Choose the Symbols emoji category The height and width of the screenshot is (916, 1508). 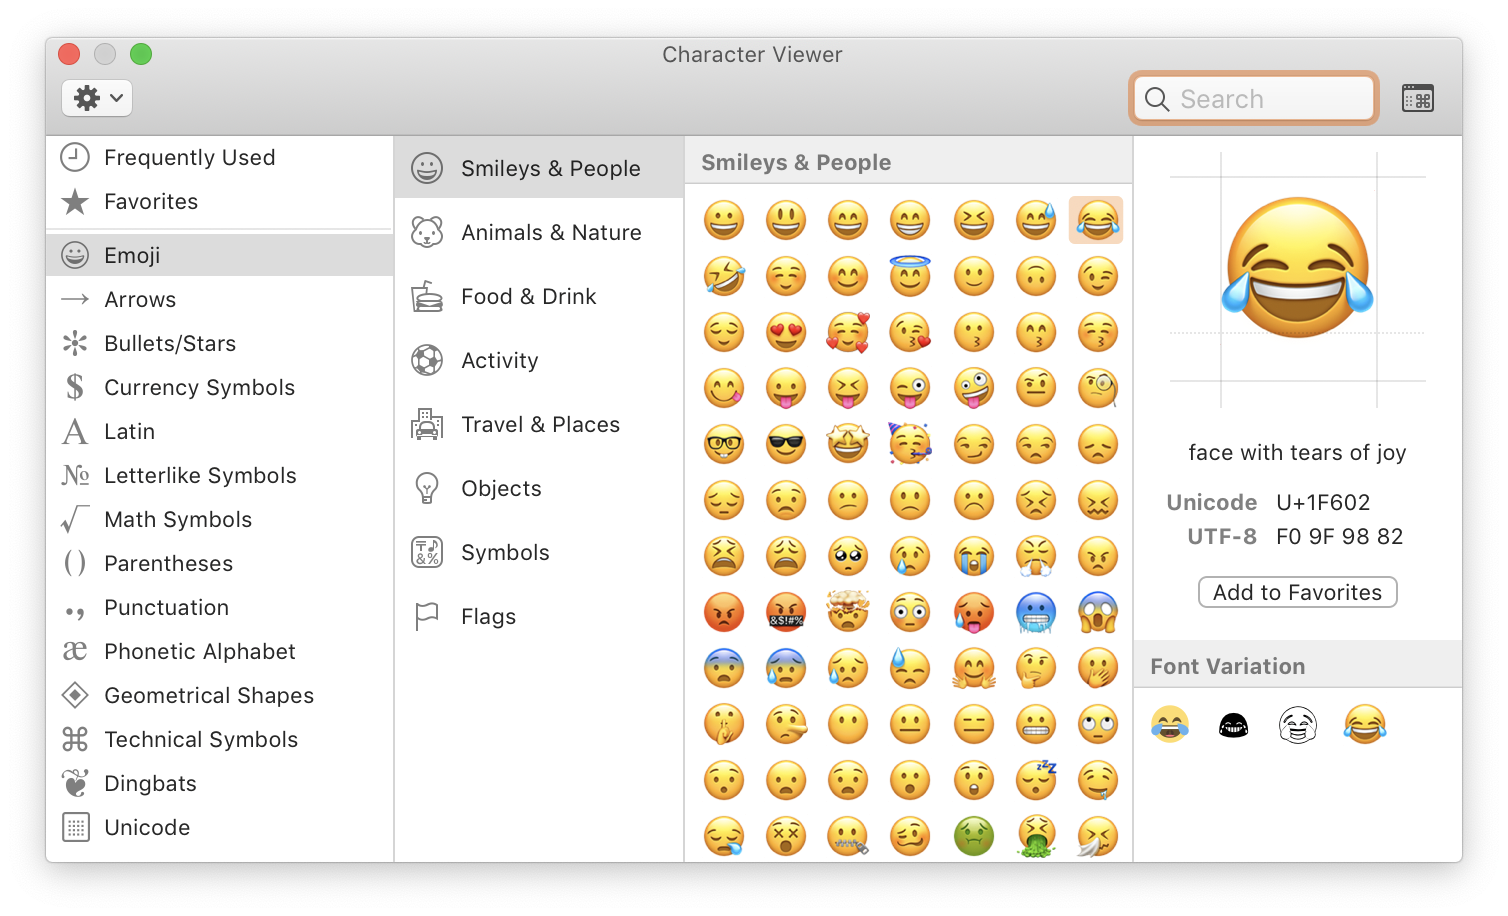[505, 553]
